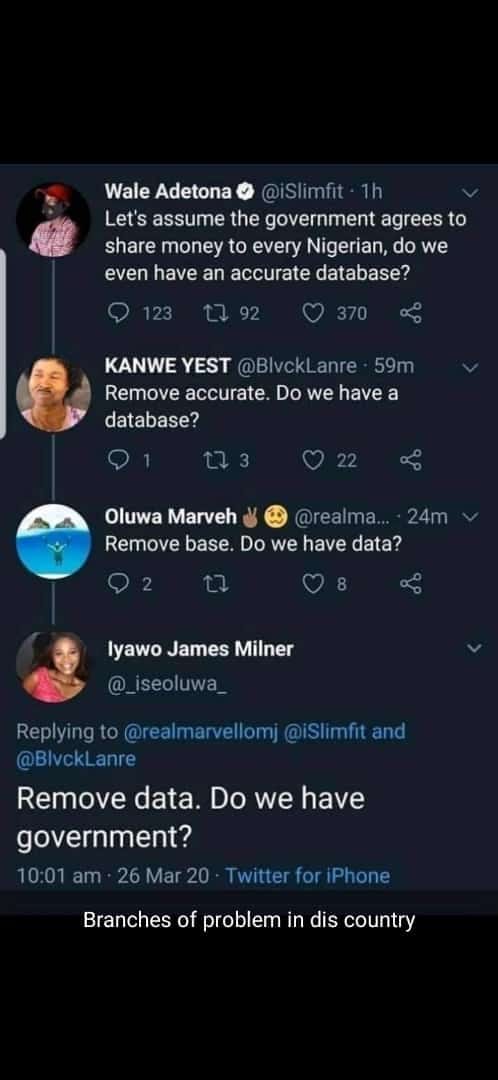Expand options chevron on Iyawo James Milner's tweet
The width and height of the screenshot is (498, 1080).
pyautogui.click(x=475, y=648)
